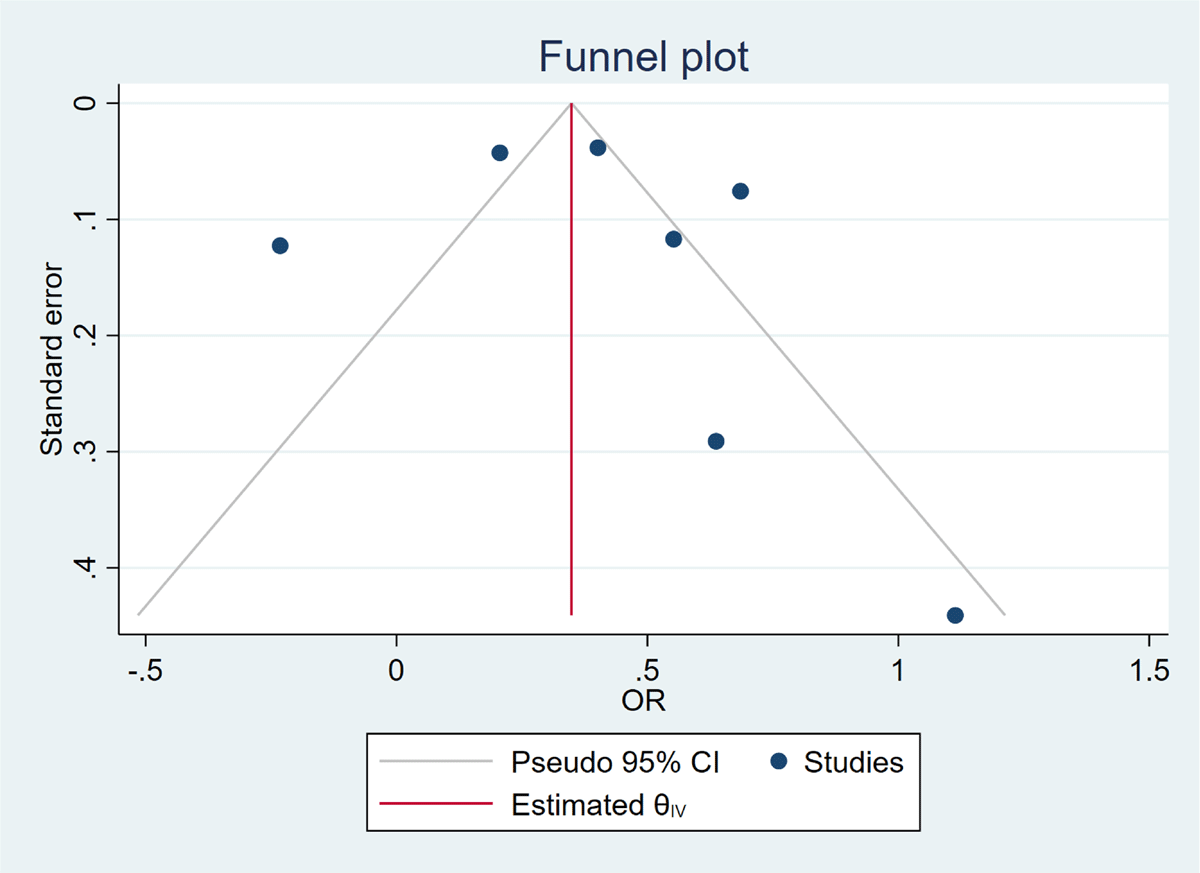
Task: Click study dot just right of funnel apex
Action: (x=598, y=148)
